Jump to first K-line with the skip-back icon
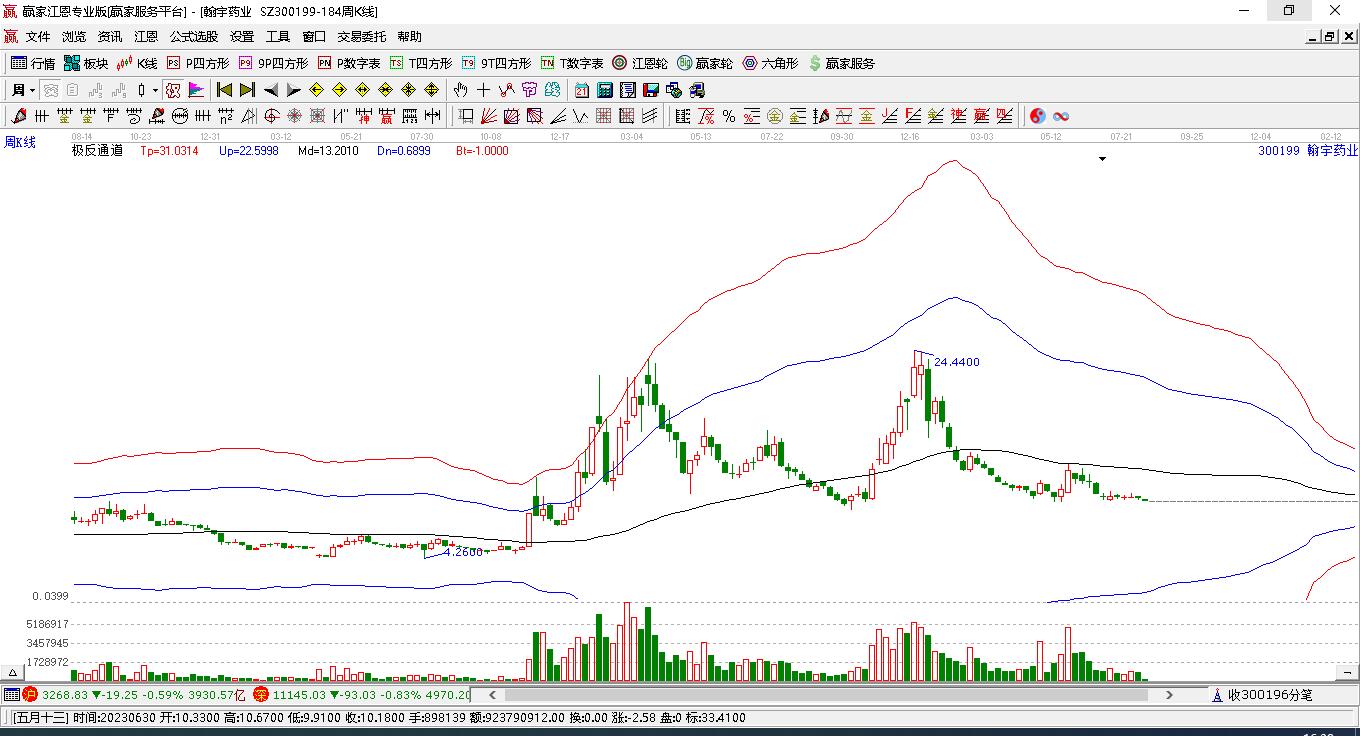This screenshot has height=736, width=1360. [x=224, y=89]
